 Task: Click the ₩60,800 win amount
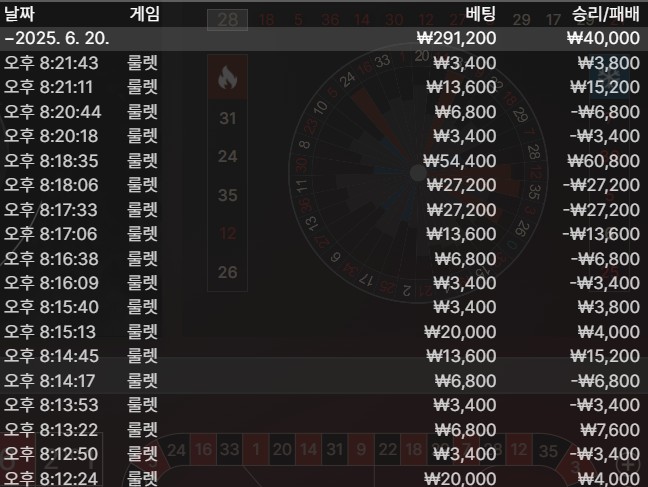(603, 160)
